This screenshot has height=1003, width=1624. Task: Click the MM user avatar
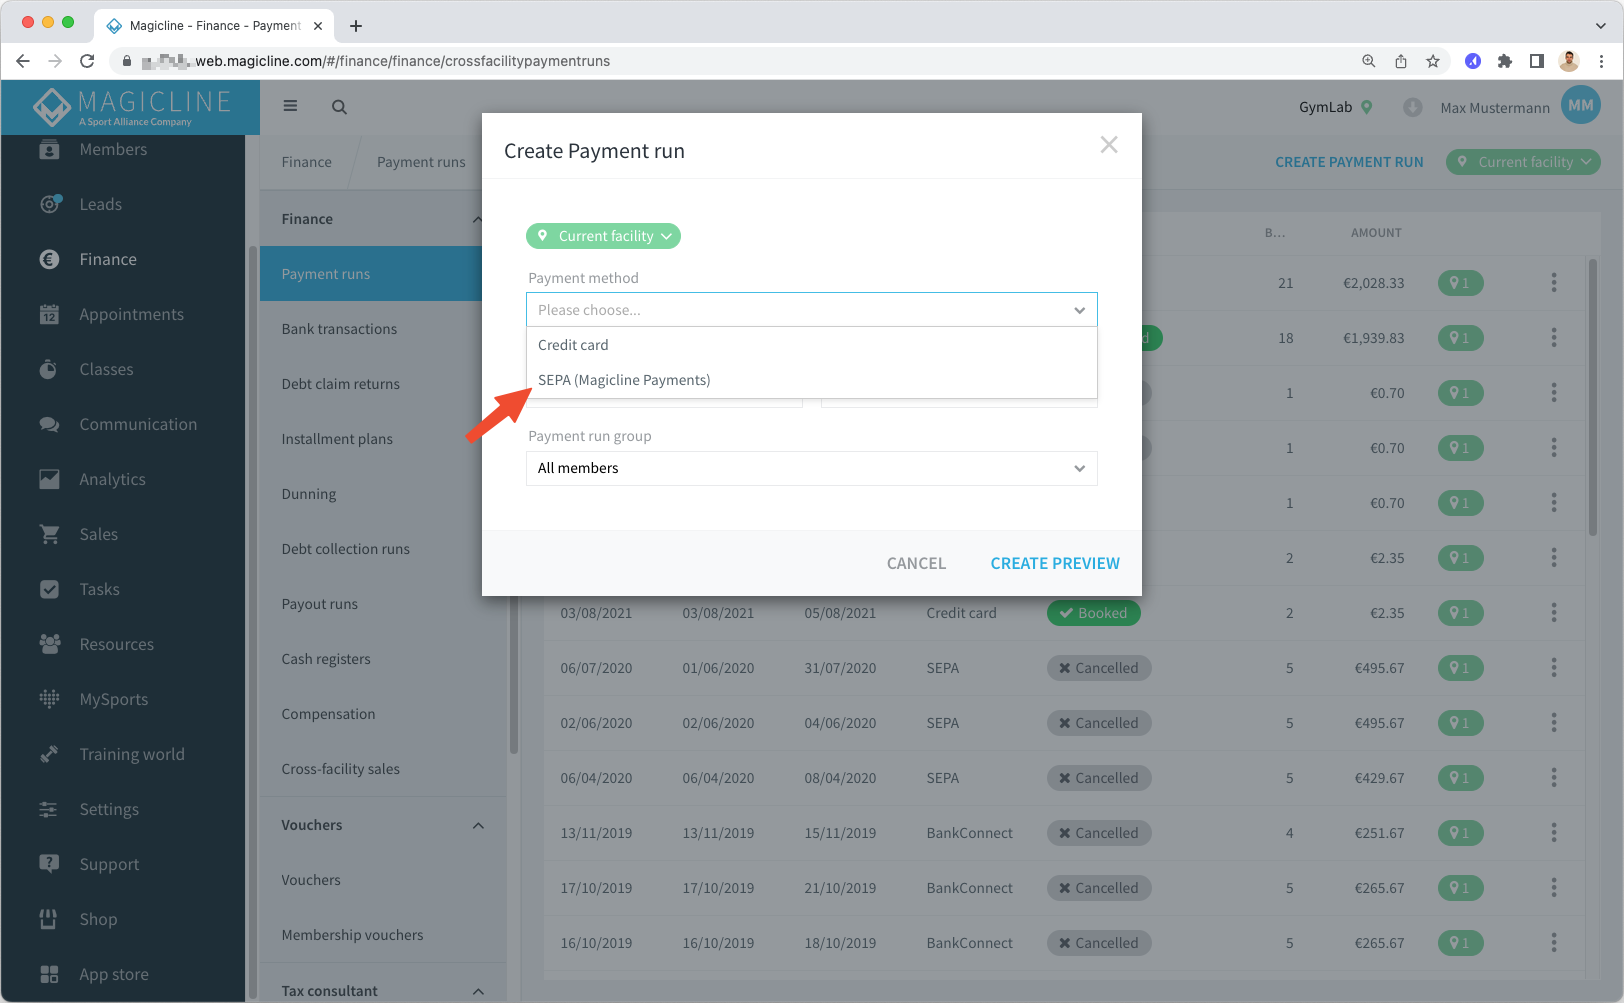[1581, 105]
